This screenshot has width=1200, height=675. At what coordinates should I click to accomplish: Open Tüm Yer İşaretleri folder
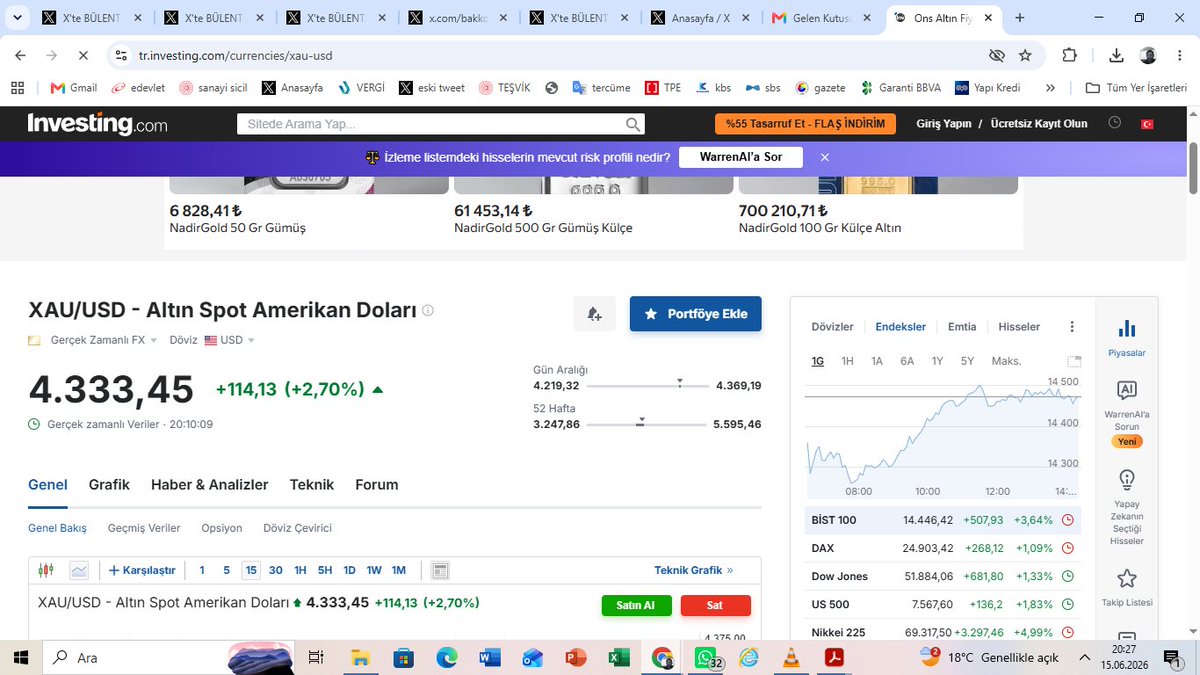tap(1136, 88)
